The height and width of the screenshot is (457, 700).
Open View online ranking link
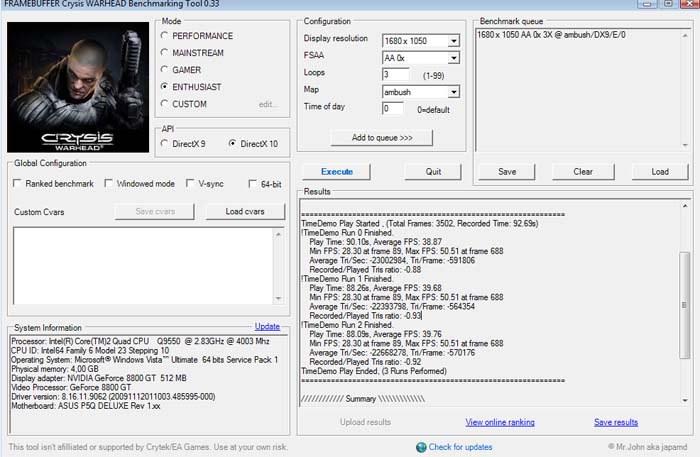(x=500, y=422)
